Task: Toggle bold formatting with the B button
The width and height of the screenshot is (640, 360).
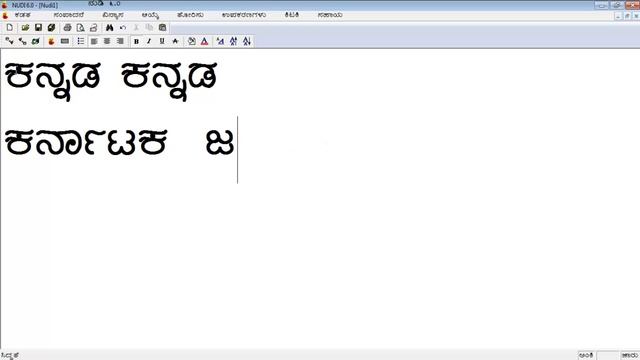Action: pyautogui.click(x=136, y=41)
